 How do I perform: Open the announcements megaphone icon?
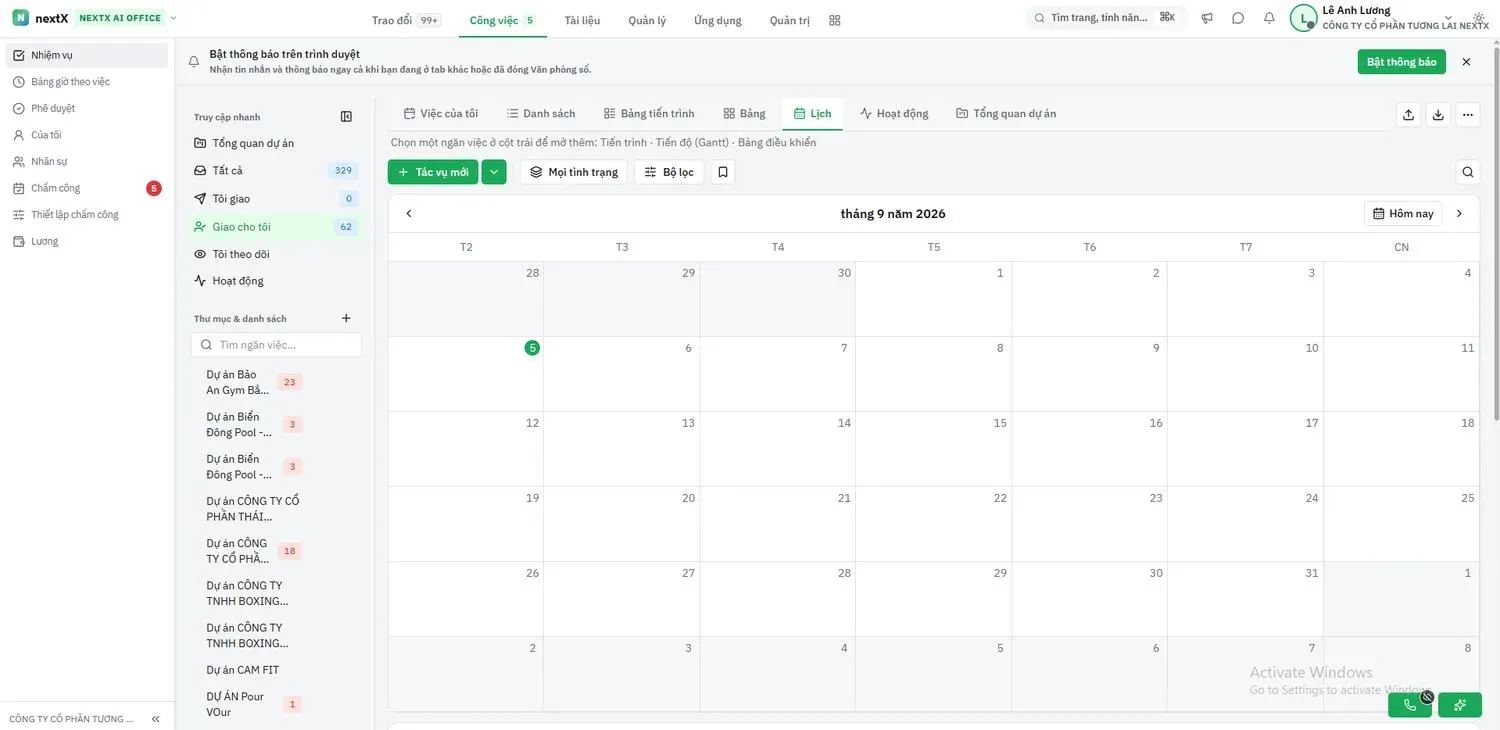coord(1207,18)
